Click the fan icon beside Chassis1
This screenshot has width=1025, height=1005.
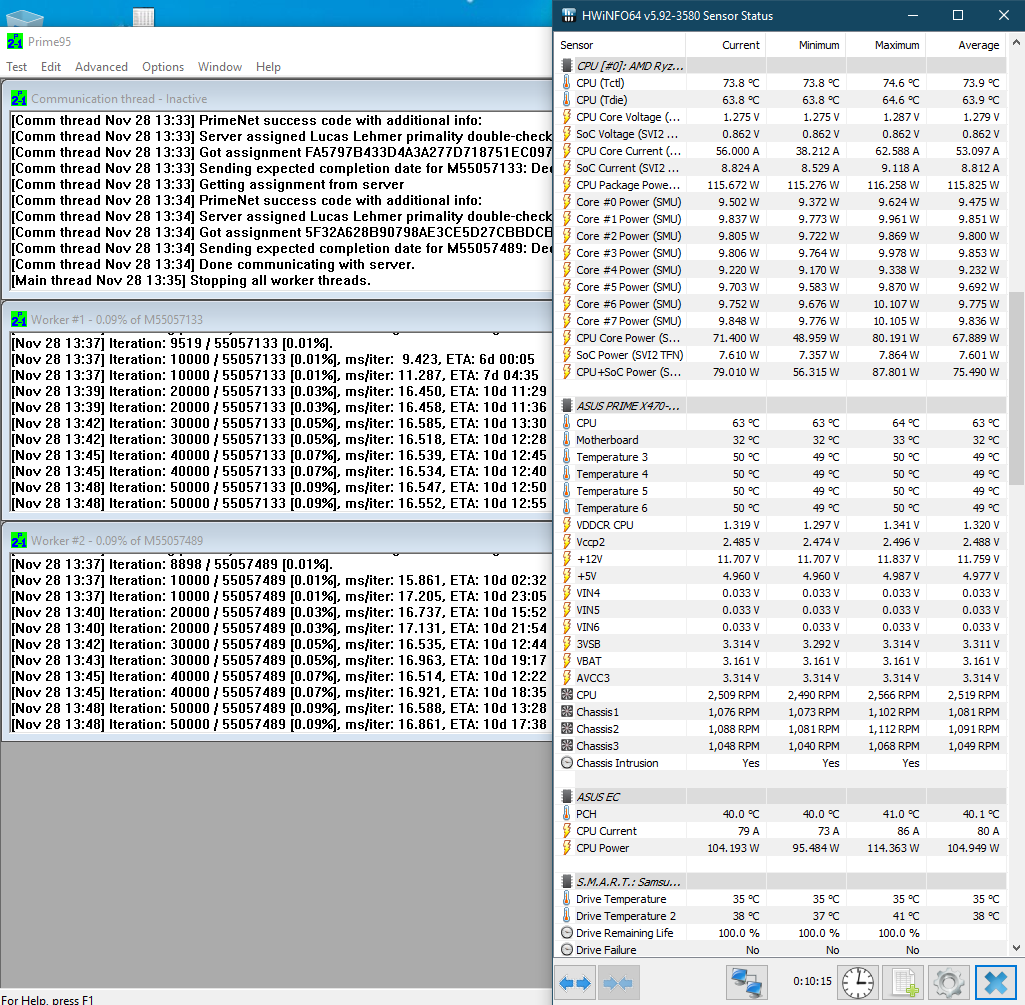pos(566,712)
